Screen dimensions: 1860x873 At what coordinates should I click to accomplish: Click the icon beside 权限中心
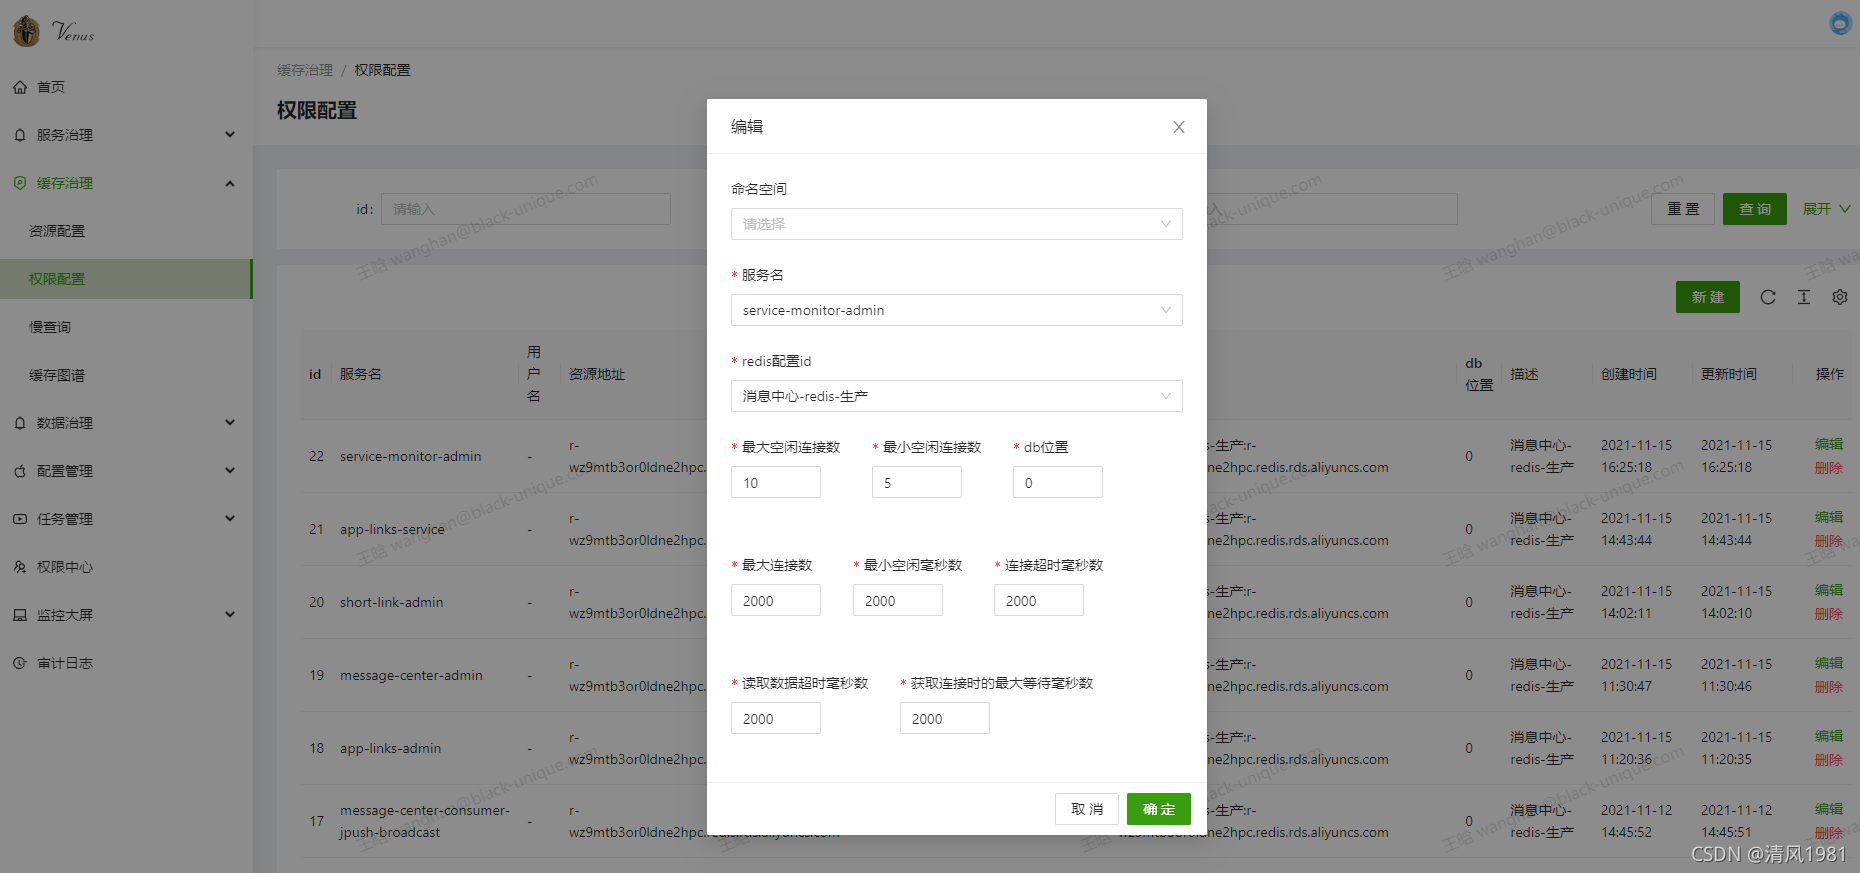tap(20, 567)
